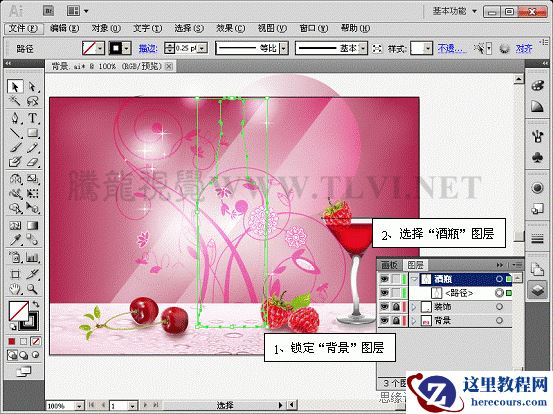The width and height of the screenshot is (553, 414).
Task: Click target circle of 装饰 layer
Action: click(x=499, y=307)
